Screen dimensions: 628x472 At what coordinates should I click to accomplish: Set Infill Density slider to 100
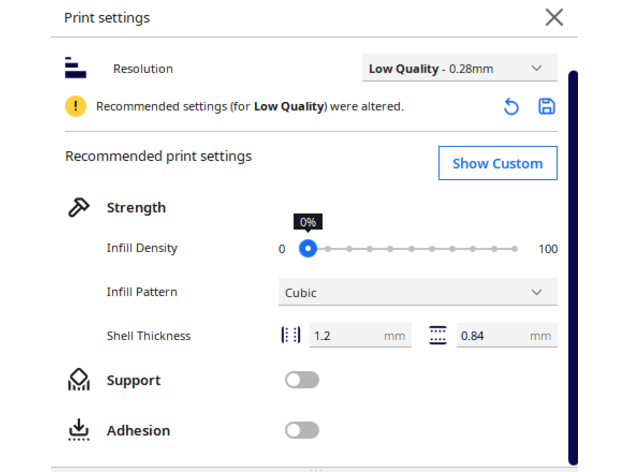pos(514,248)
